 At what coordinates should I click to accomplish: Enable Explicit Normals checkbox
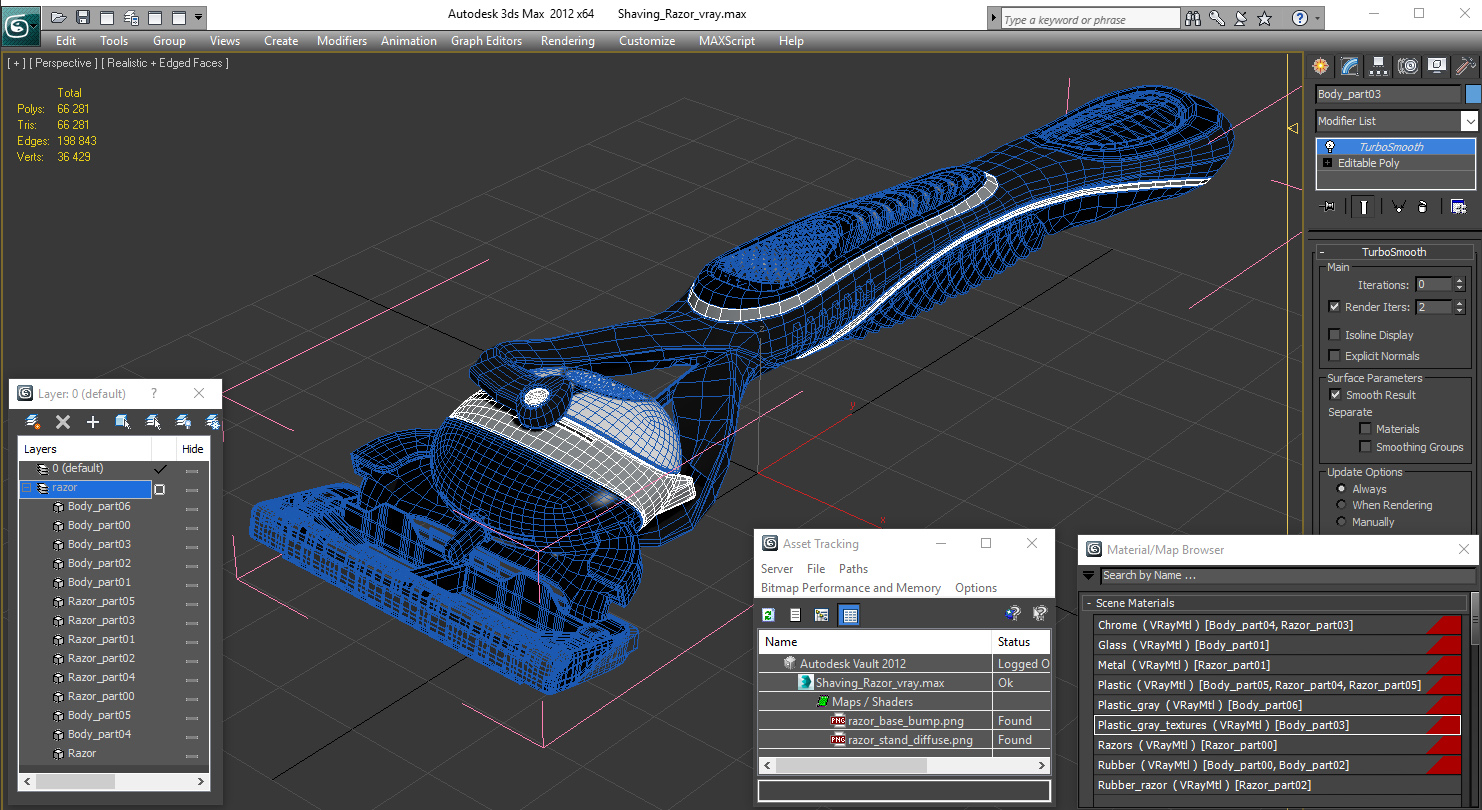coord(1334,355)
